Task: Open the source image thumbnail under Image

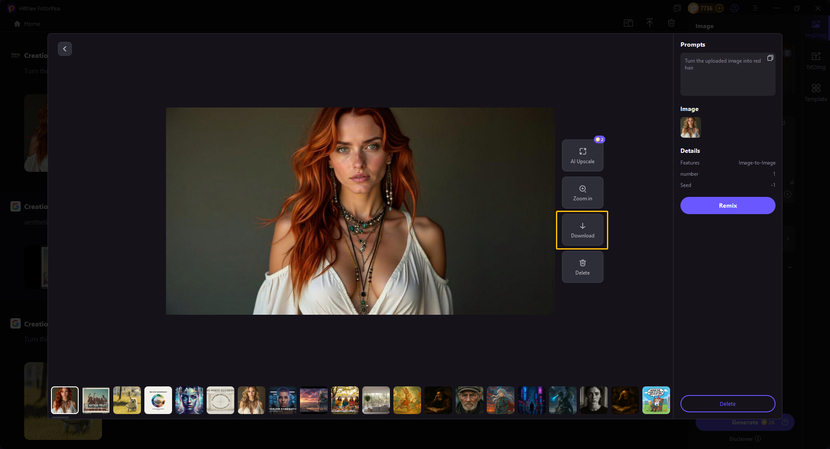Action: click(x=690, y=127)
